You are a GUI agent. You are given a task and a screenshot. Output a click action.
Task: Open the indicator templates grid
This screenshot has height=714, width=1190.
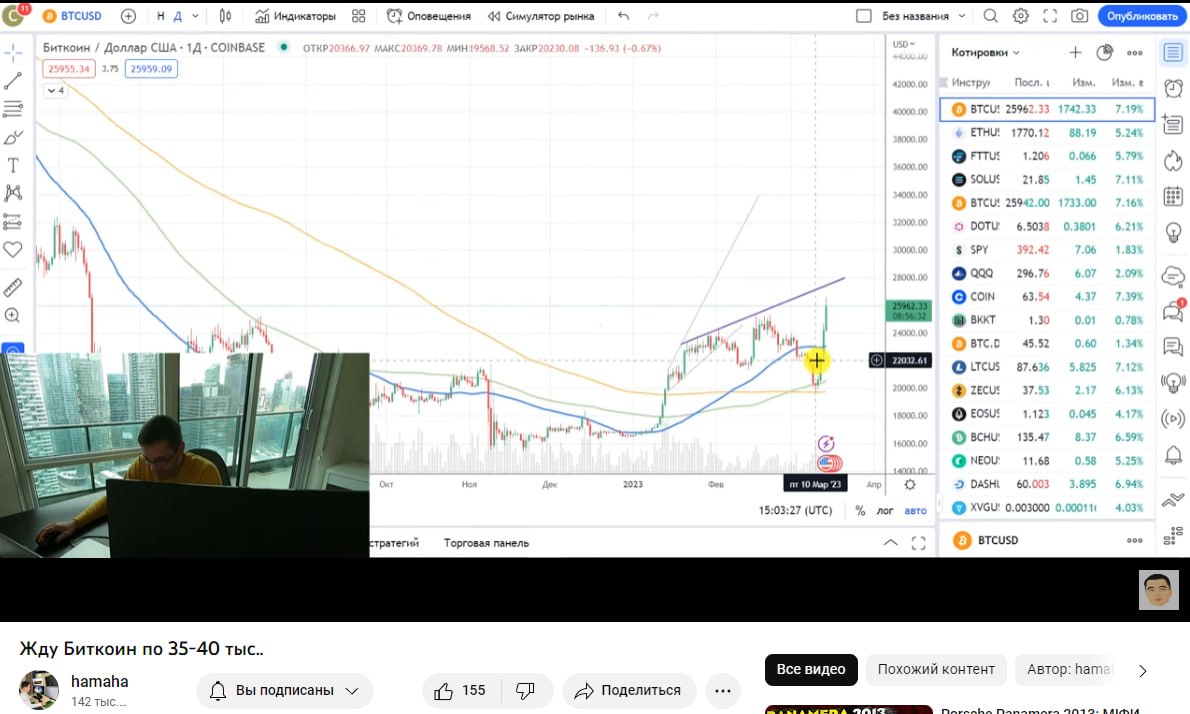point(359,16)
